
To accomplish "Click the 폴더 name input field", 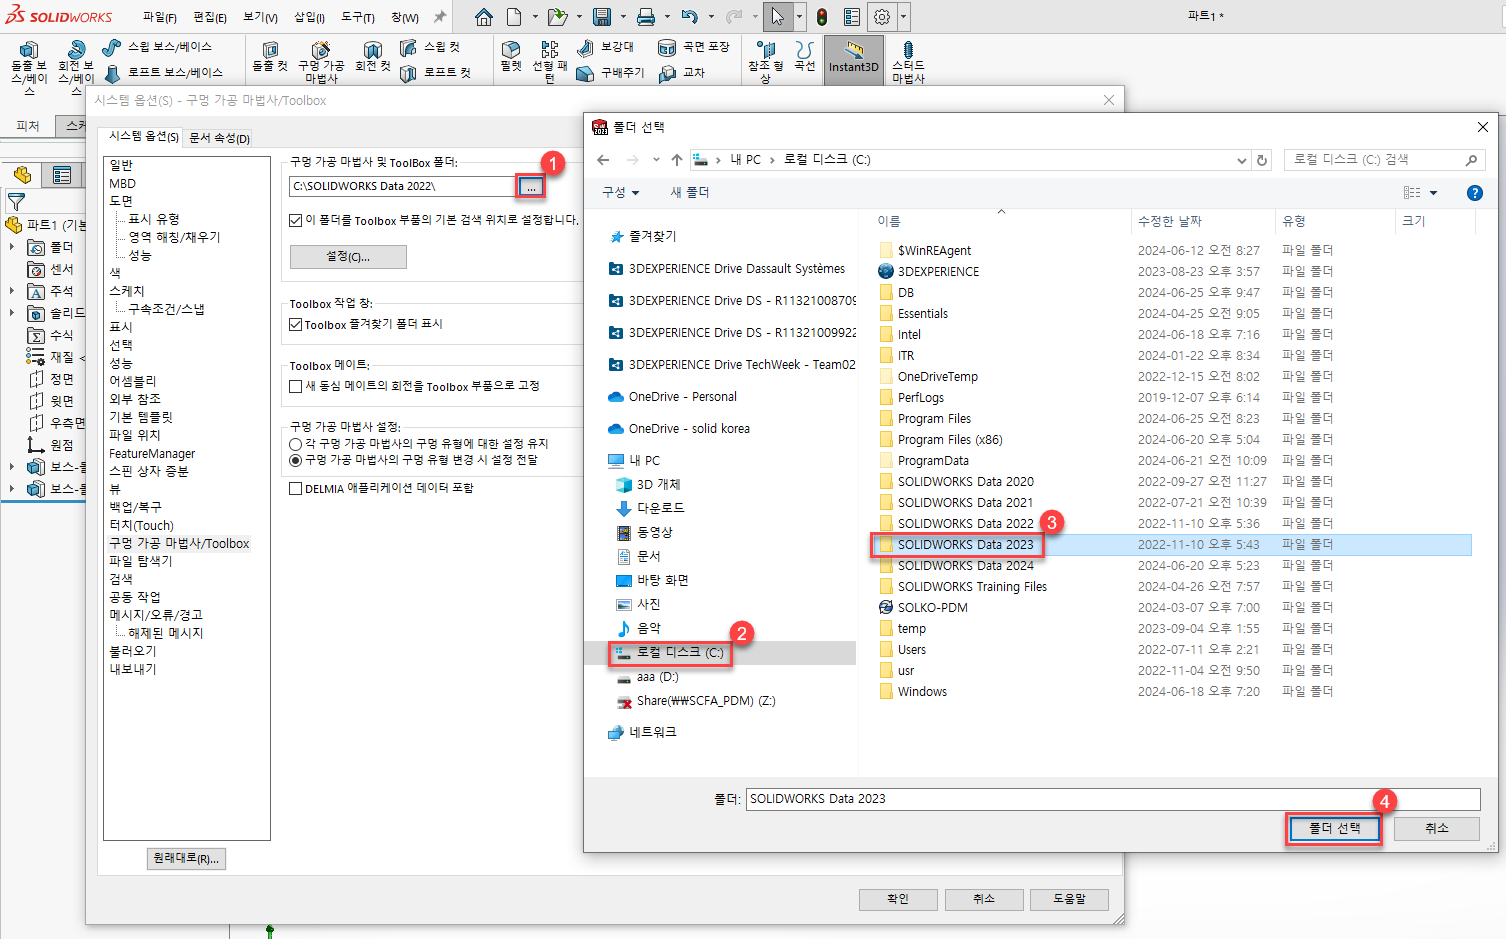I will coord(1112,799).
